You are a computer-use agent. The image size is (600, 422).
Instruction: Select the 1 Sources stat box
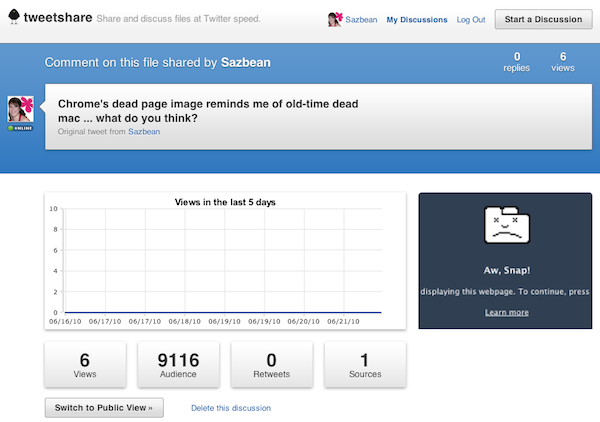click(364, 364)
